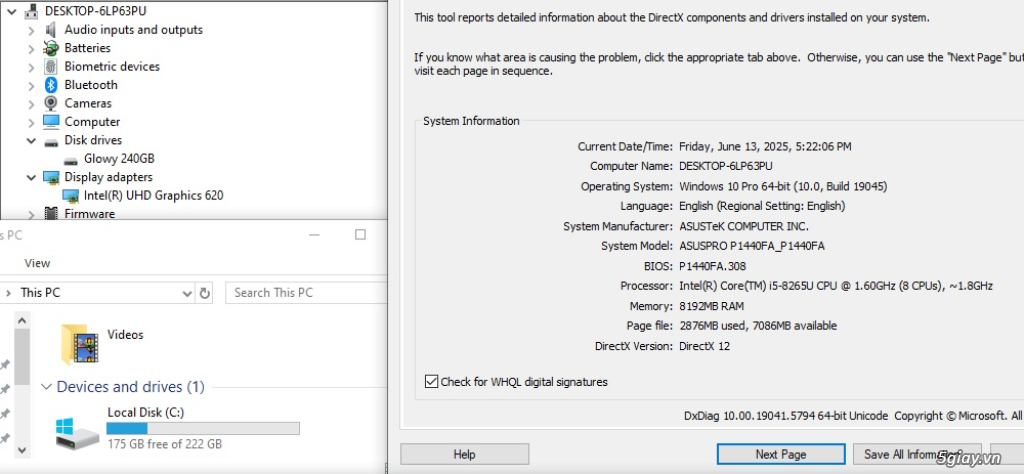
Task: Collapse the Display adapters node
Action: [x=31, y=177]
